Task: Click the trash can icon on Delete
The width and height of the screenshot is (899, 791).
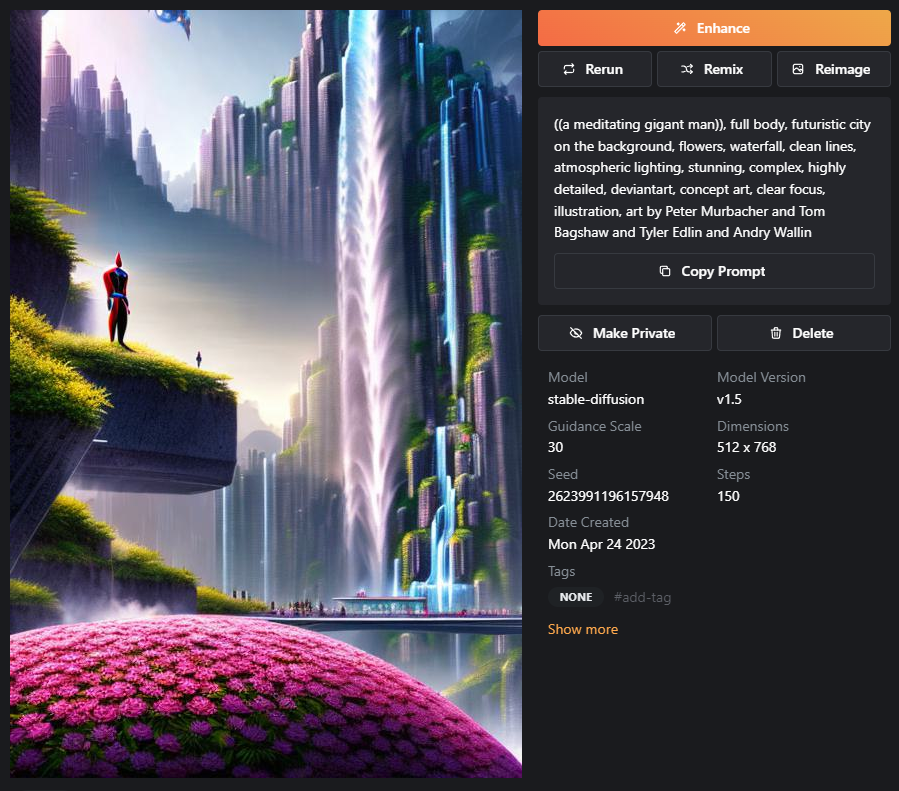Action: point(776,333)
